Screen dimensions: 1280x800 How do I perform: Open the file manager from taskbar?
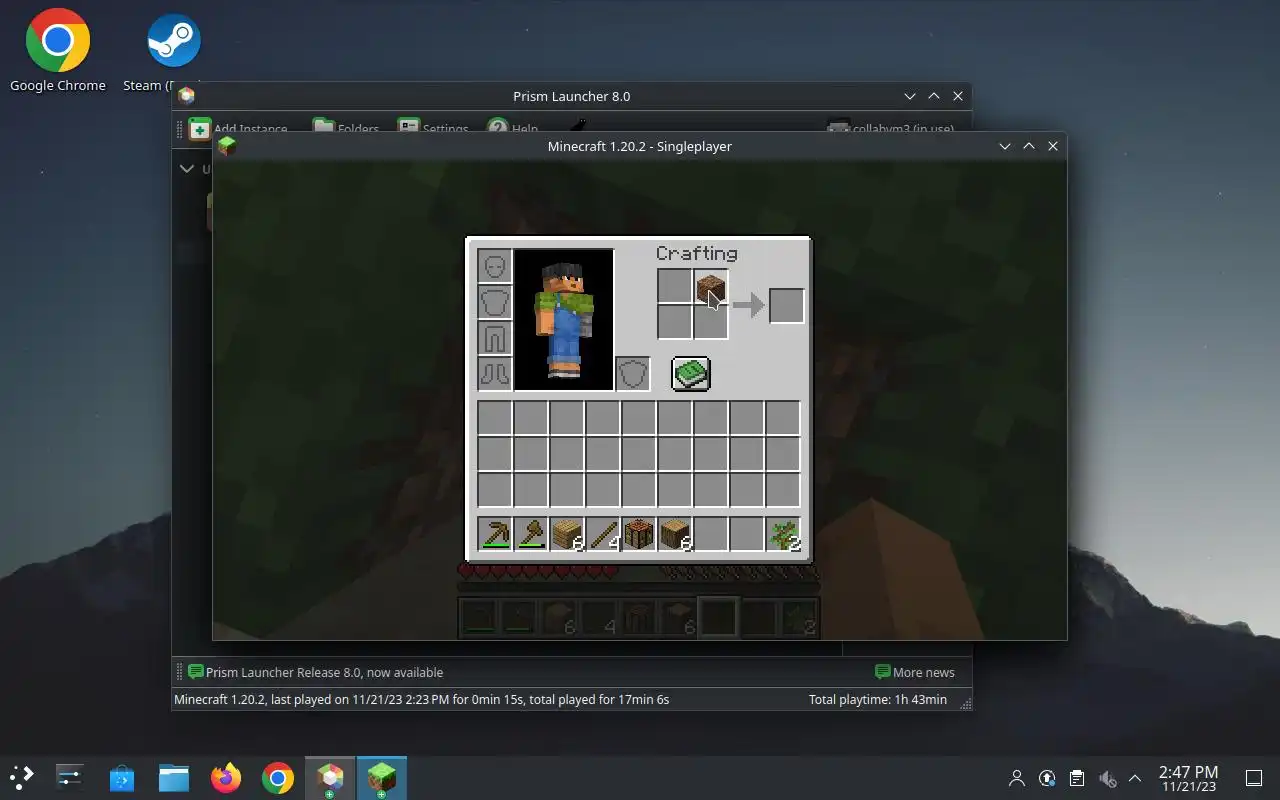click(174, 777)
